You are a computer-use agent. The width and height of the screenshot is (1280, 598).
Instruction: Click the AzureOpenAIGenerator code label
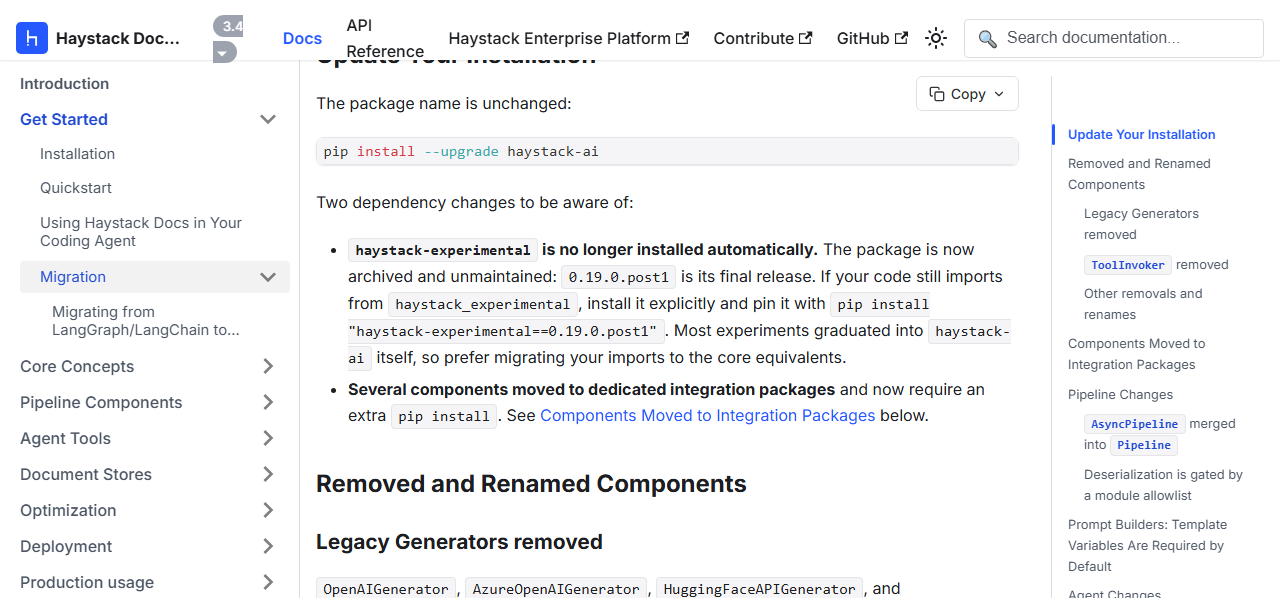click(556, 589)
